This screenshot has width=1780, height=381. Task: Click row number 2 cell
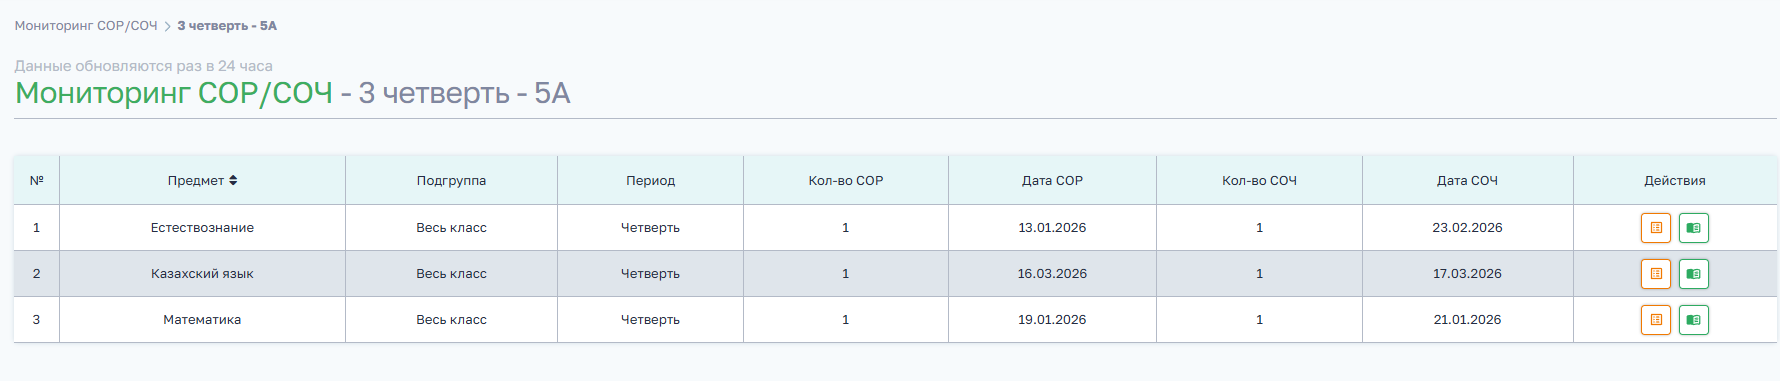pos(37,274)
